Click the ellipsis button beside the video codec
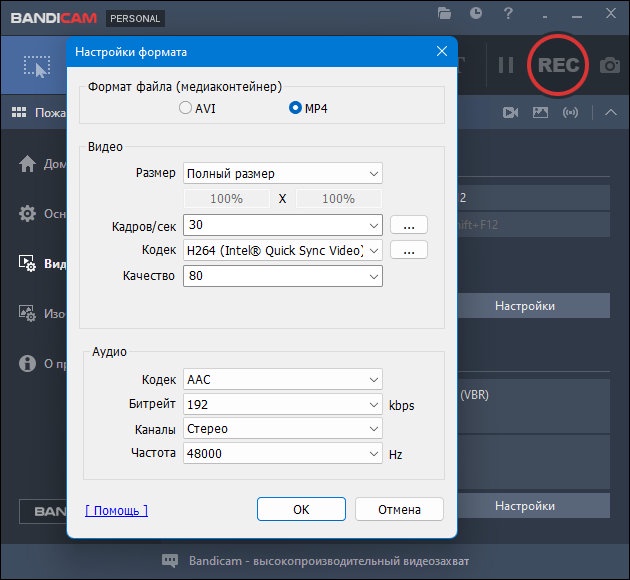Viewport: 630px width, 580px height. click(409, 250)
